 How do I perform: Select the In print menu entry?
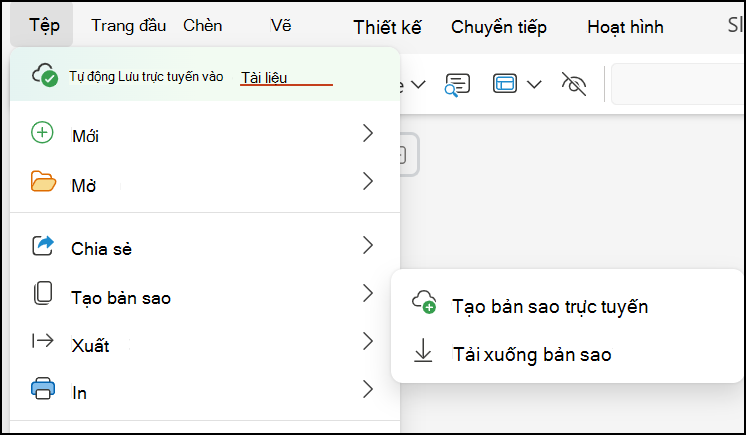click(205, 390)
